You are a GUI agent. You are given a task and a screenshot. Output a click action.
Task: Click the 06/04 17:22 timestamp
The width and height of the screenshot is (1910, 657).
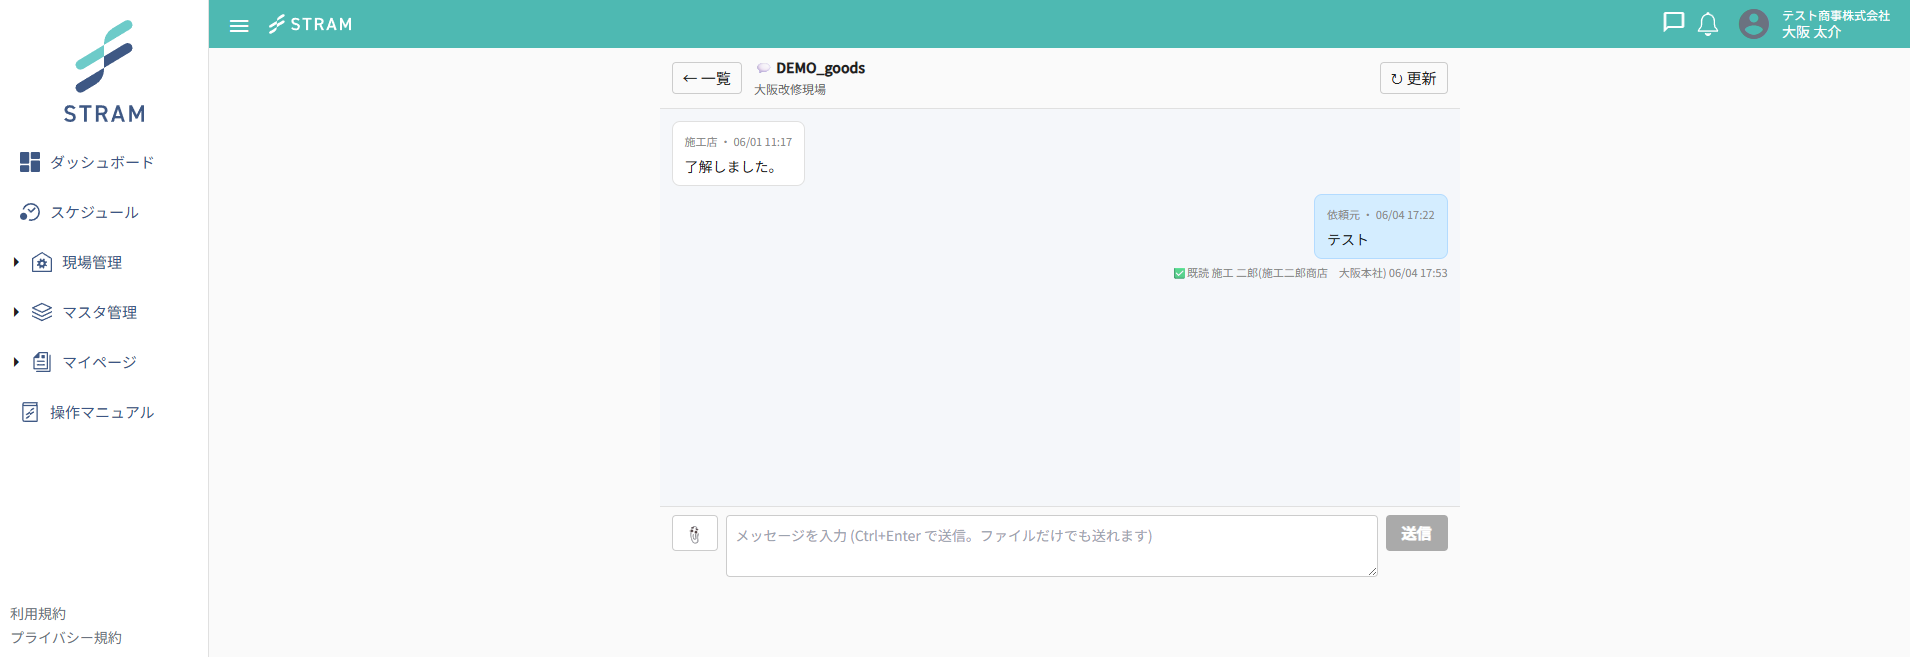(1405, 215)
